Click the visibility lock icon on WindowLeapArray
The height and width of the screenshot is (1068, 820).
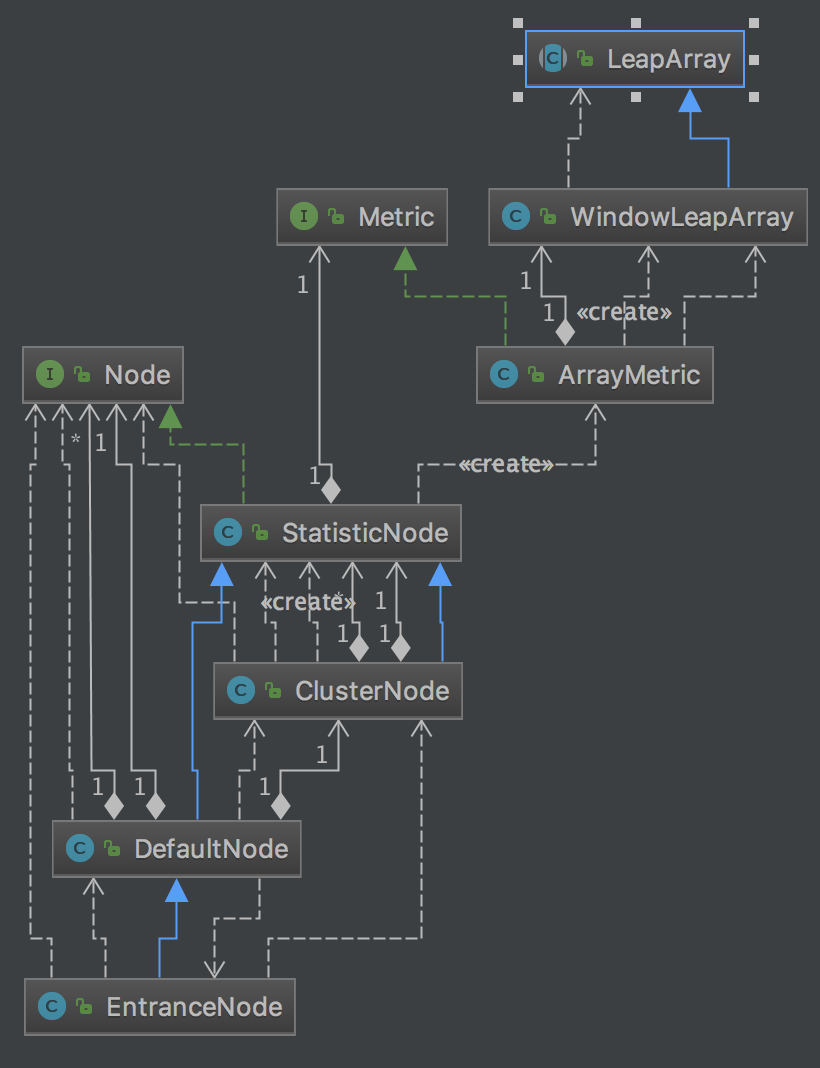click(548, 217)
